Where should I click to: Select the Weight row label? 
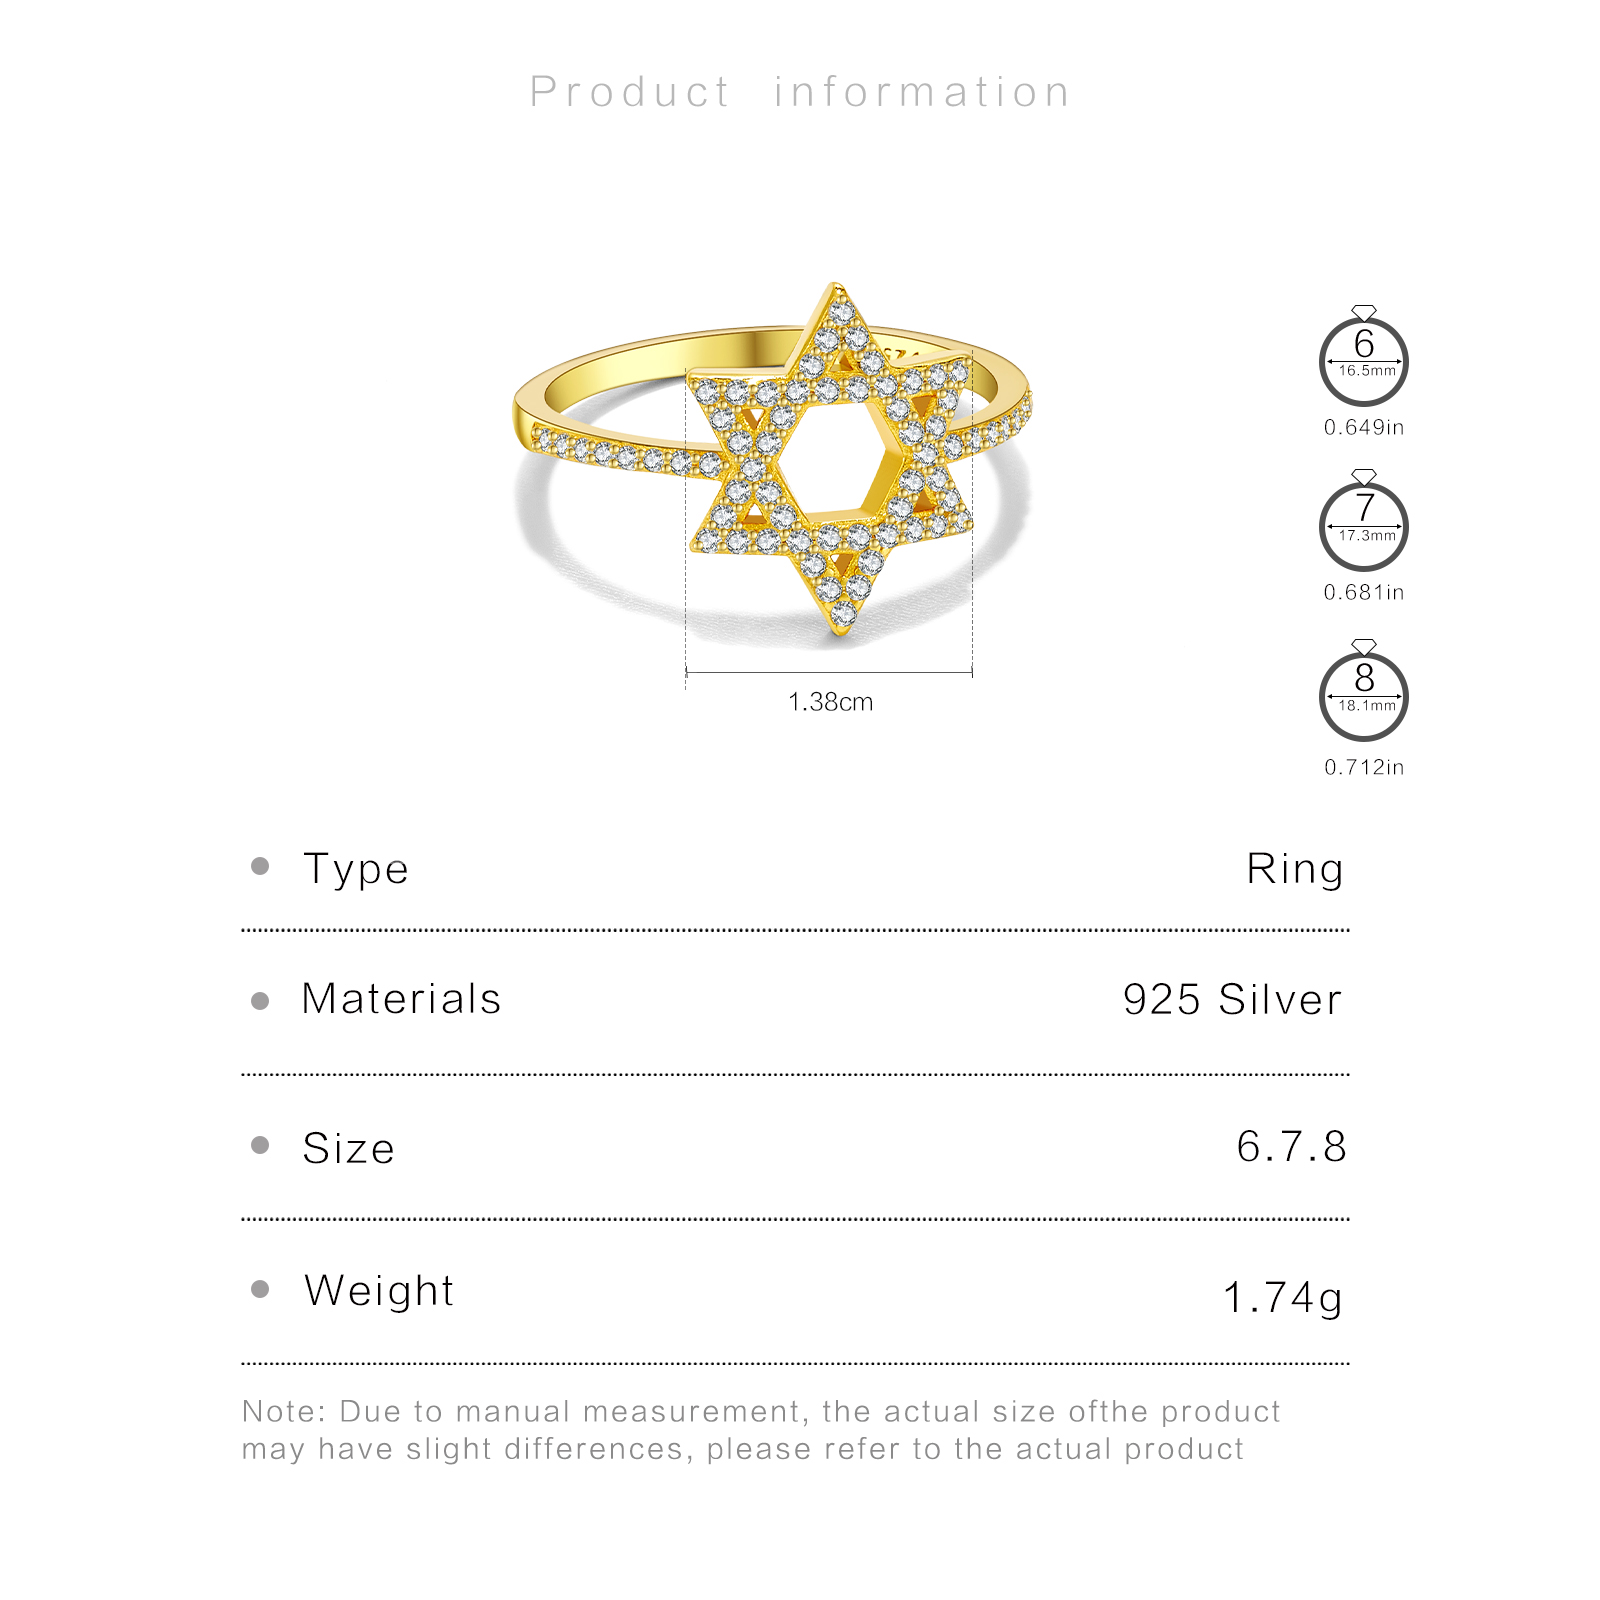pyautogui.click(x=379, y=1290)
